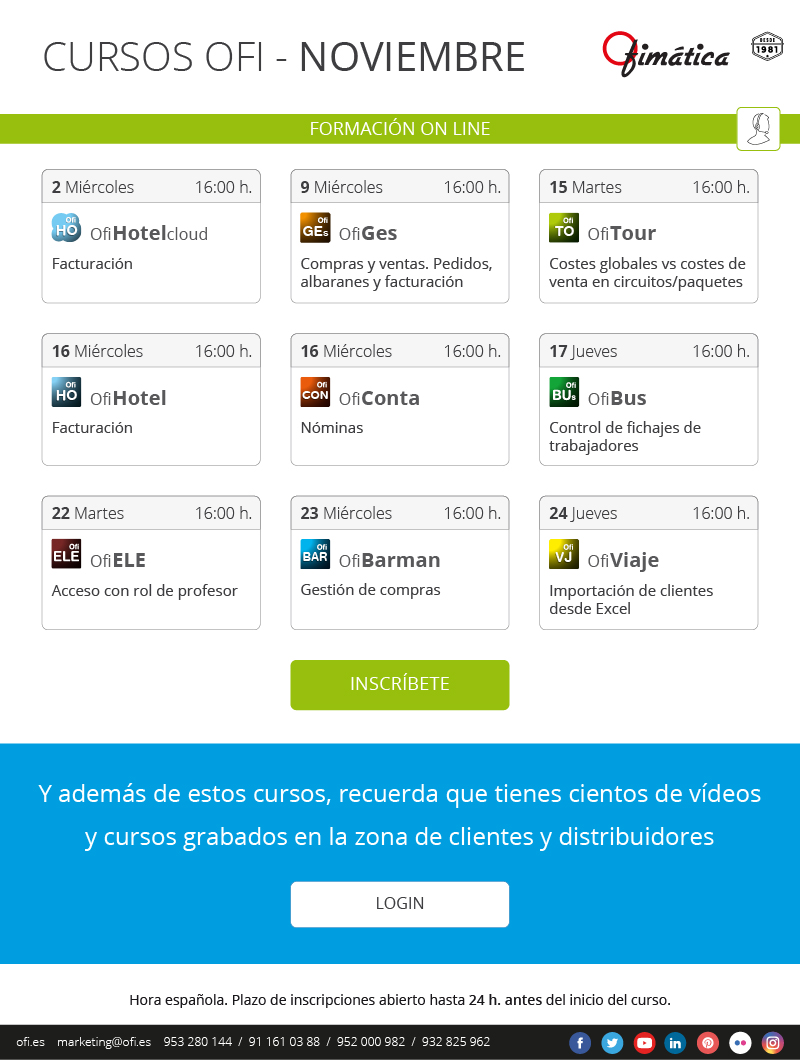Click the OfiViaje VJ icon
Viewport: 800px width, 1060px height.
564,554
